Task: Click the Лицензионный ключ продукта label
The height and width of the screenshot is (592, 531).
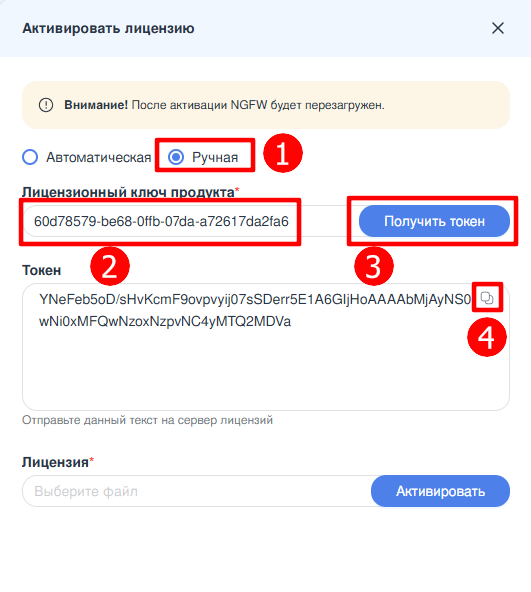Action: [128, 192]
